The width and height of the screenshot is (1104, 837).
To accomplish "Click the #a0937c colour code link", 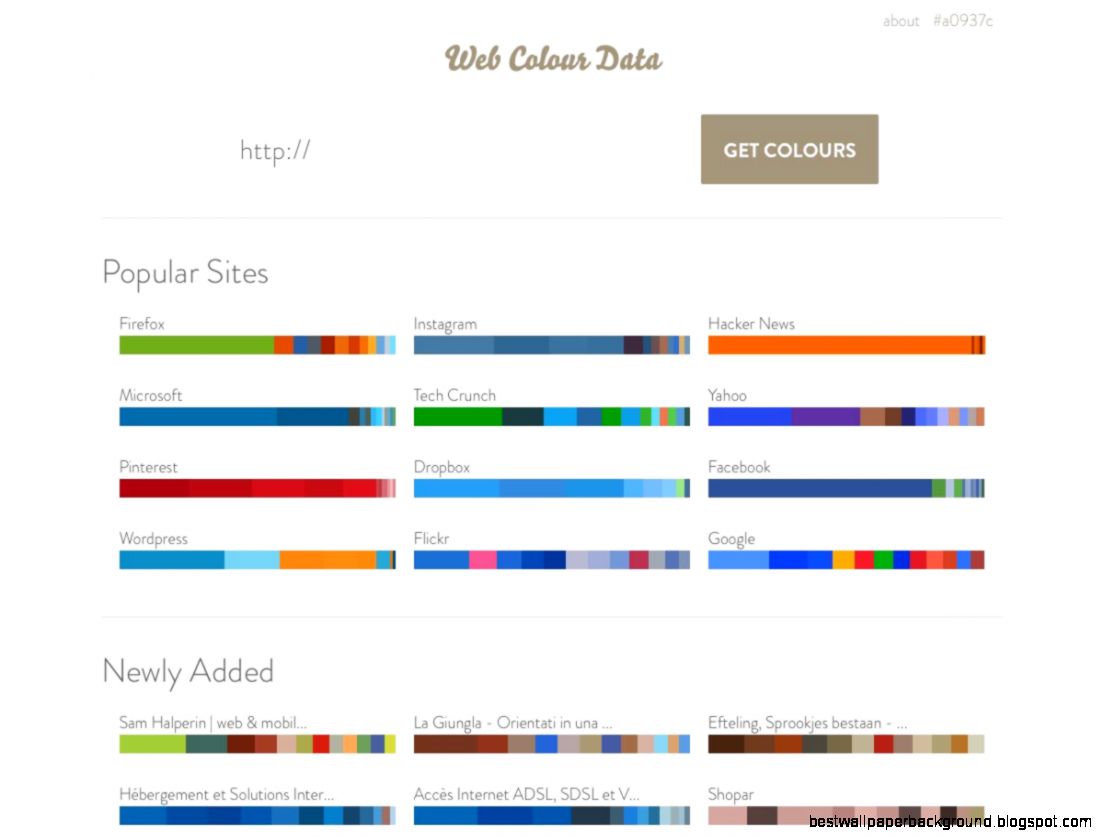I will (962, 21).
